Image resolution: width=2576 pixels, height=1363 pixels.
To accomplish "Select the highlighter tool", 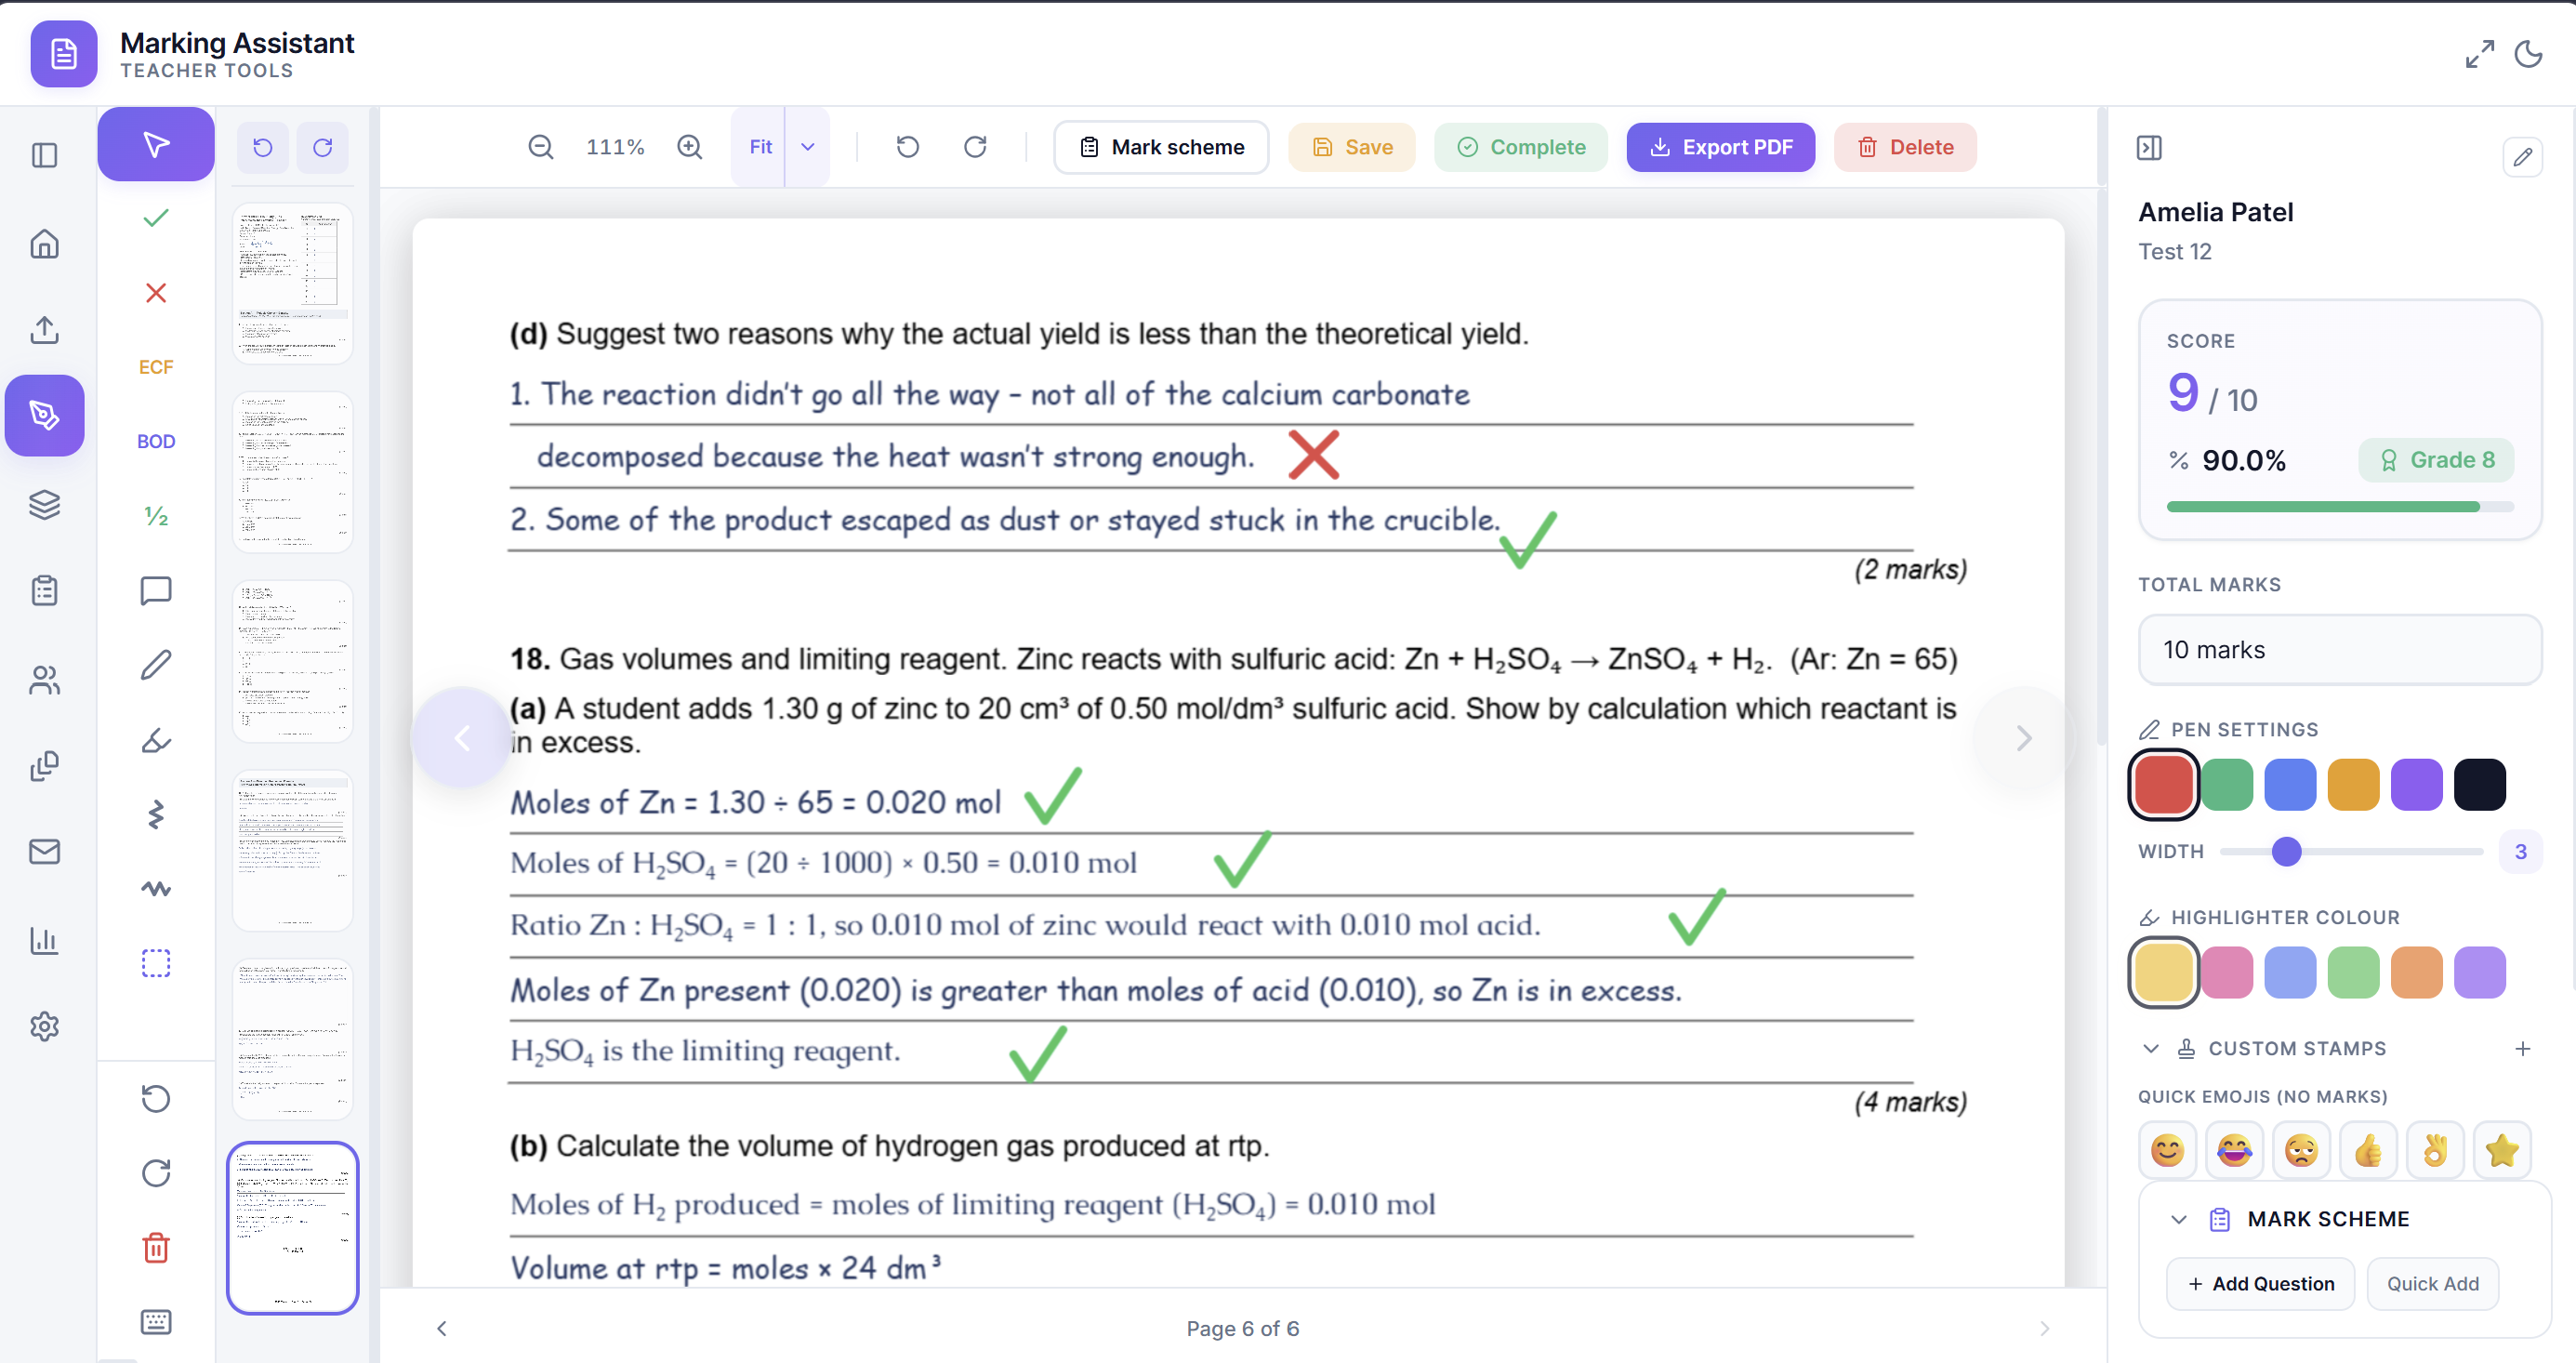I will coord(155,740).
